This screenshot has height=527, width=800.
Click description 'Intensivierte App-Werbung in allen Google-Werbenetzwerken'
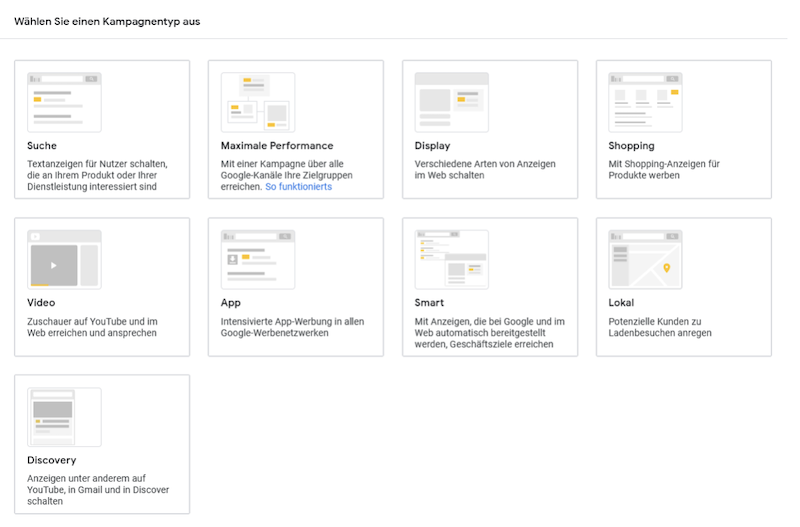click(292, 327)
